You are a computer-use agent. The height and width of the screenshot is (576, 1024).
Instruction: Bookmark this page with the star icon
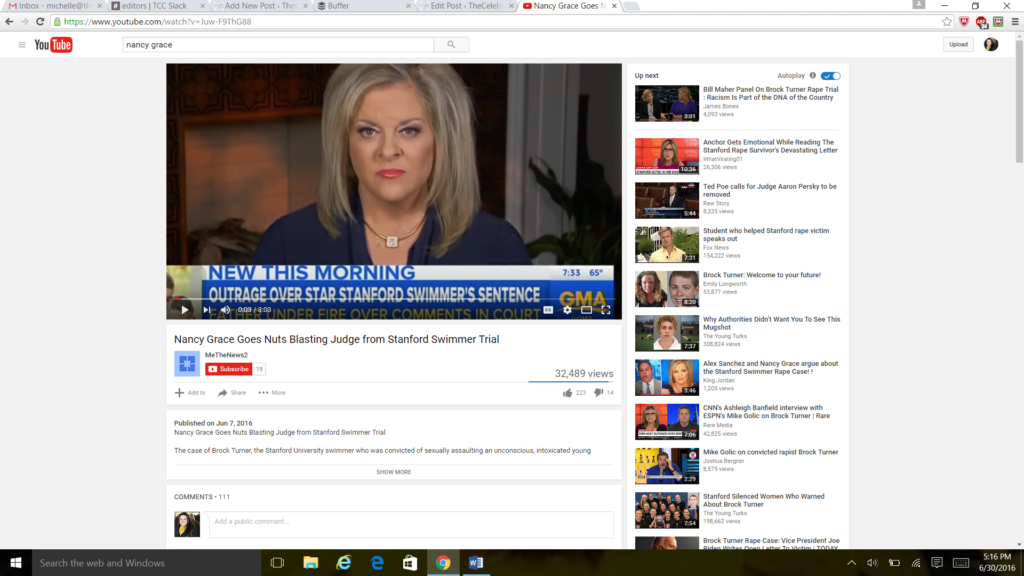click(x=947, y=21)
